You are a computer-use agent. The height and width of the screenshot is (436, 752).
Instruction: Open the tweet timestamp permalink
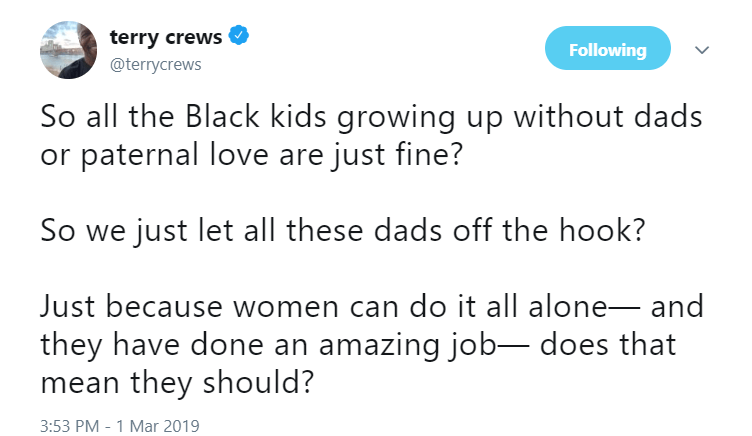120,426
